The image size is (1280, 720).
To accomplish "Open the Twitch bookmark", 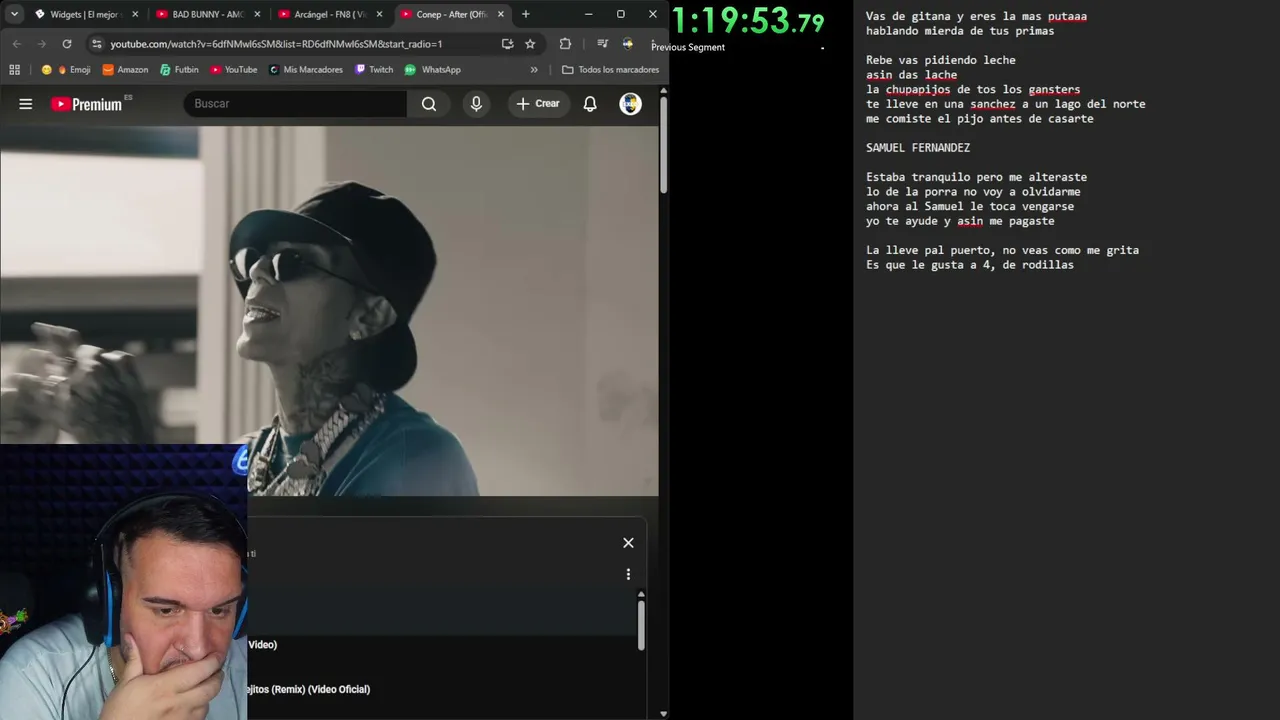I will tap(374, 70).
